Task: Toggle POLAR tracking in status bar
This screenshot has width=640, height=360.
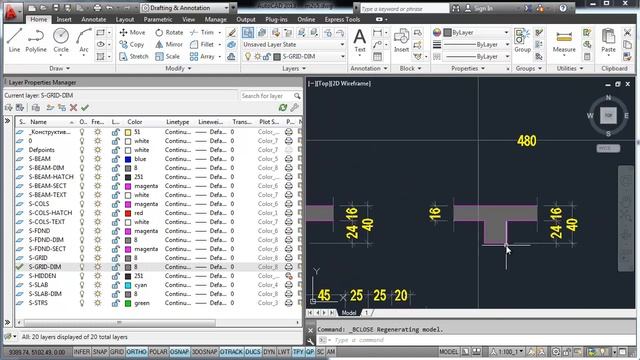Action: (x=158, y=352)
